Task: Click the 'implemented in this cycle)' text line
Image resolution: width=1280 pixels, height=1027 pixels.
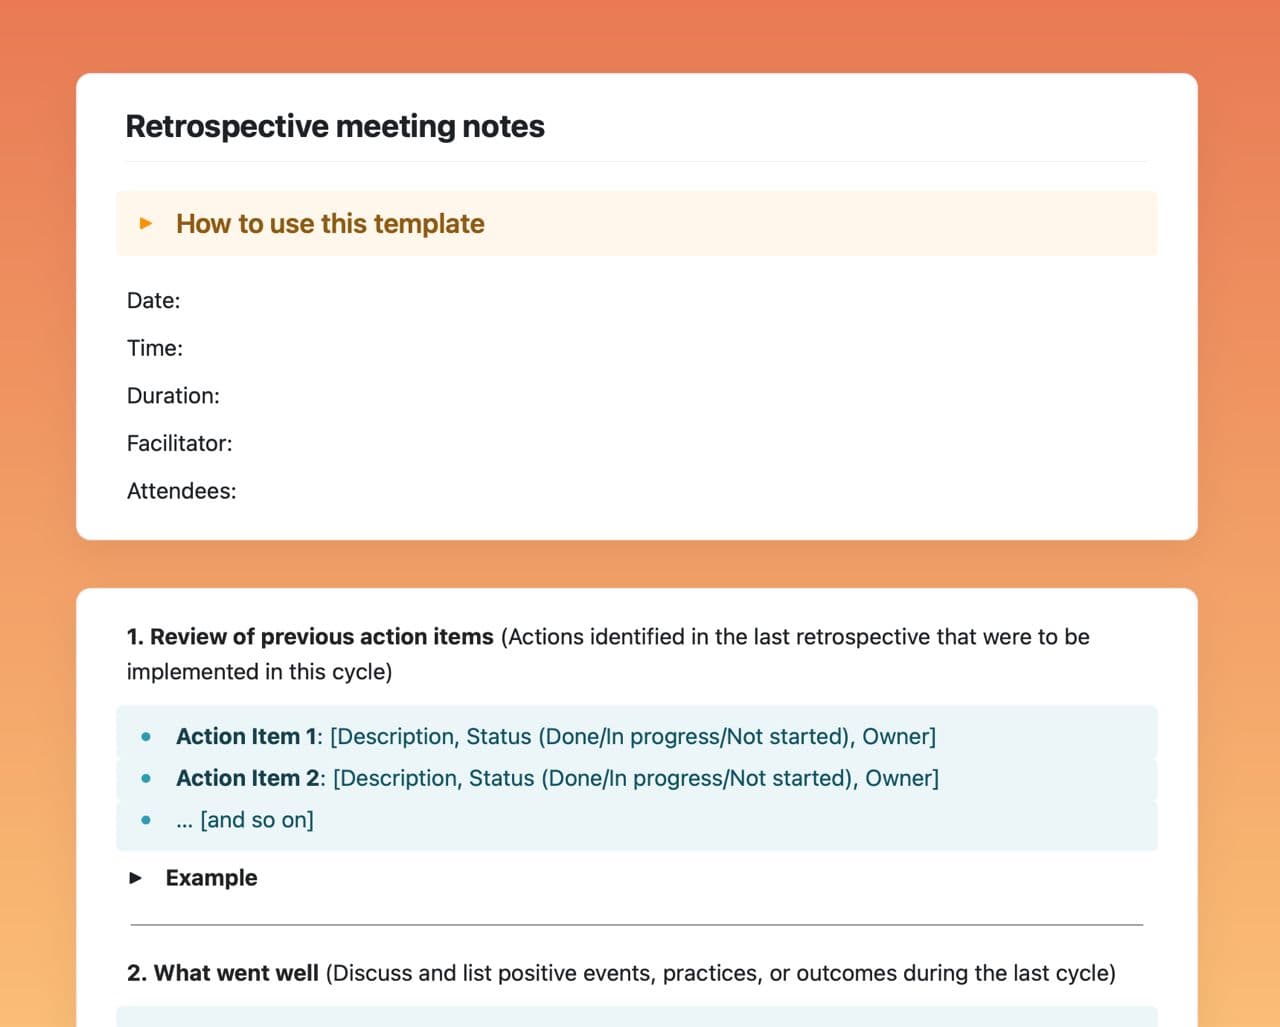Action: point(259,672)
